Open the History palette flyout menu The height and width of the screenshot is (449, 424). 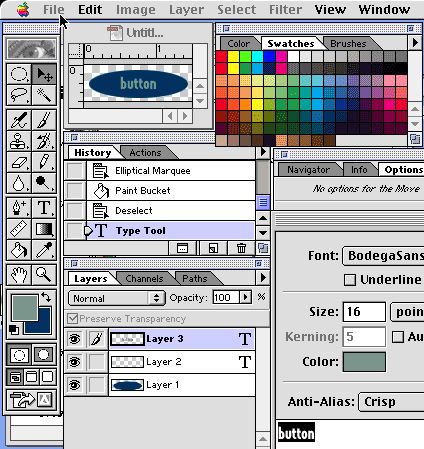click(x=263, y=152)
